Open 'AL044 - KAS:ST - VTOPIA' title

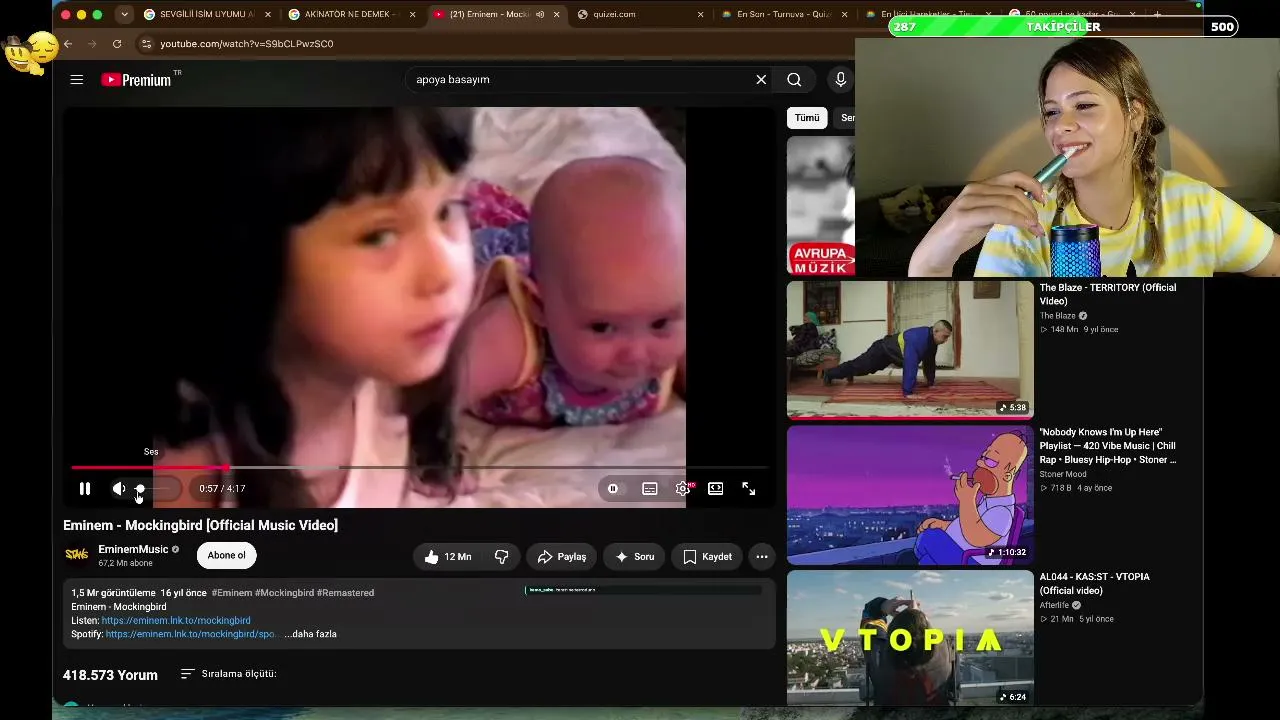[1095, 584]
